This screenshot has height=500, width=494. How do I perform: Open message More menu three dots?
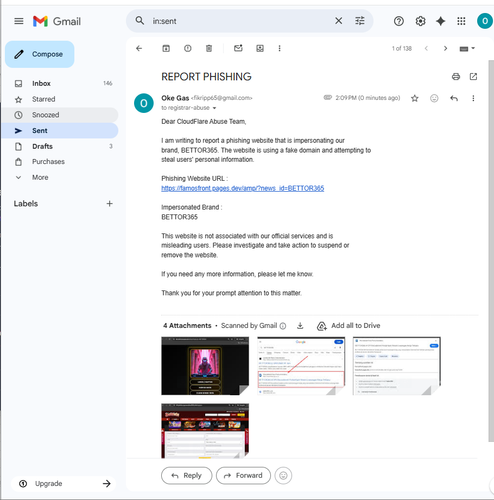(473, 98)
